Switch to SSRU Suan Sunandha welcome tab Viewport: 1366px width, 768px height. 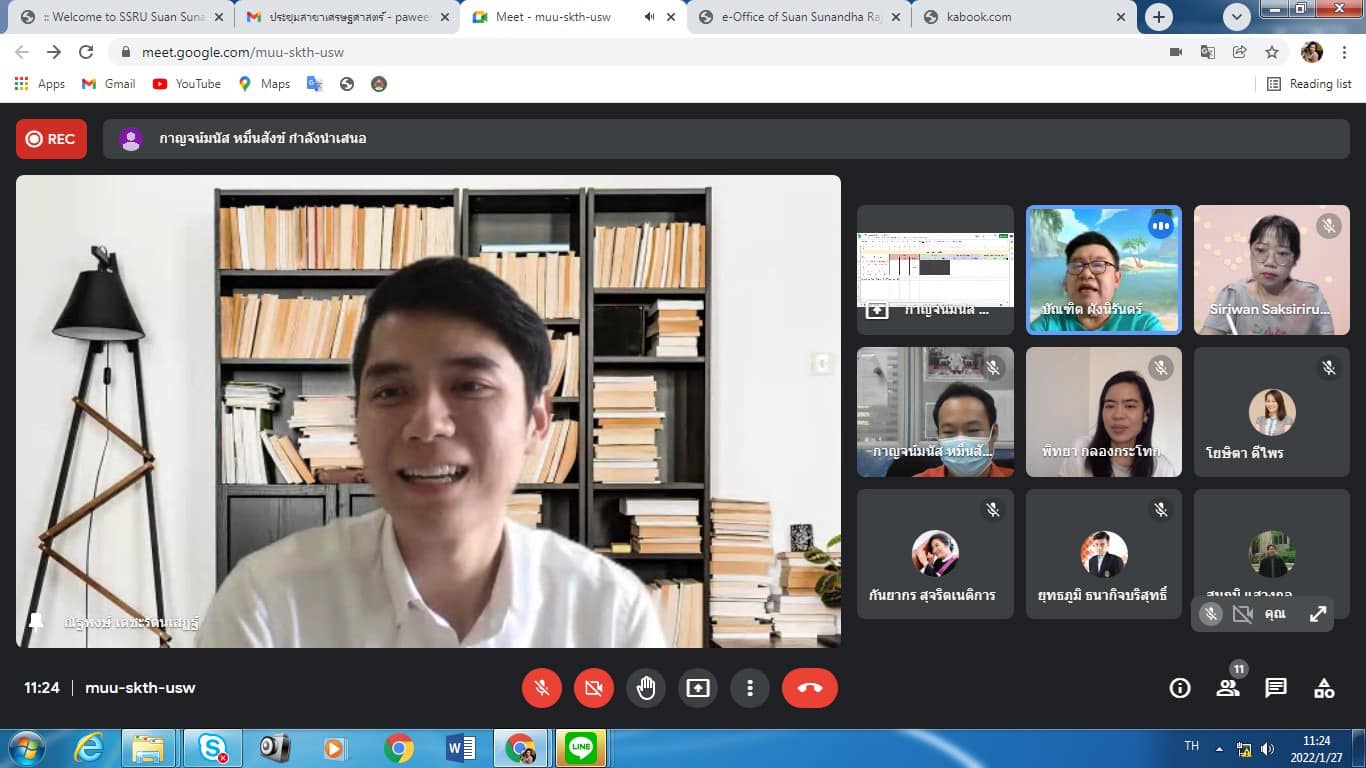point(115,17)
